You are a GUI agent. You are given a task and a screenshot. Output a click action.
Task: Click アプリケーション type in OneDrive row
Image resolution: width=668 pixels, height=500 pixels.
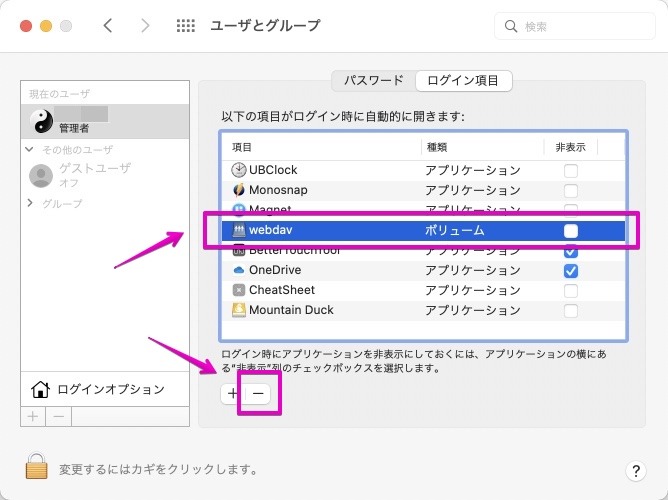point(473,270)
